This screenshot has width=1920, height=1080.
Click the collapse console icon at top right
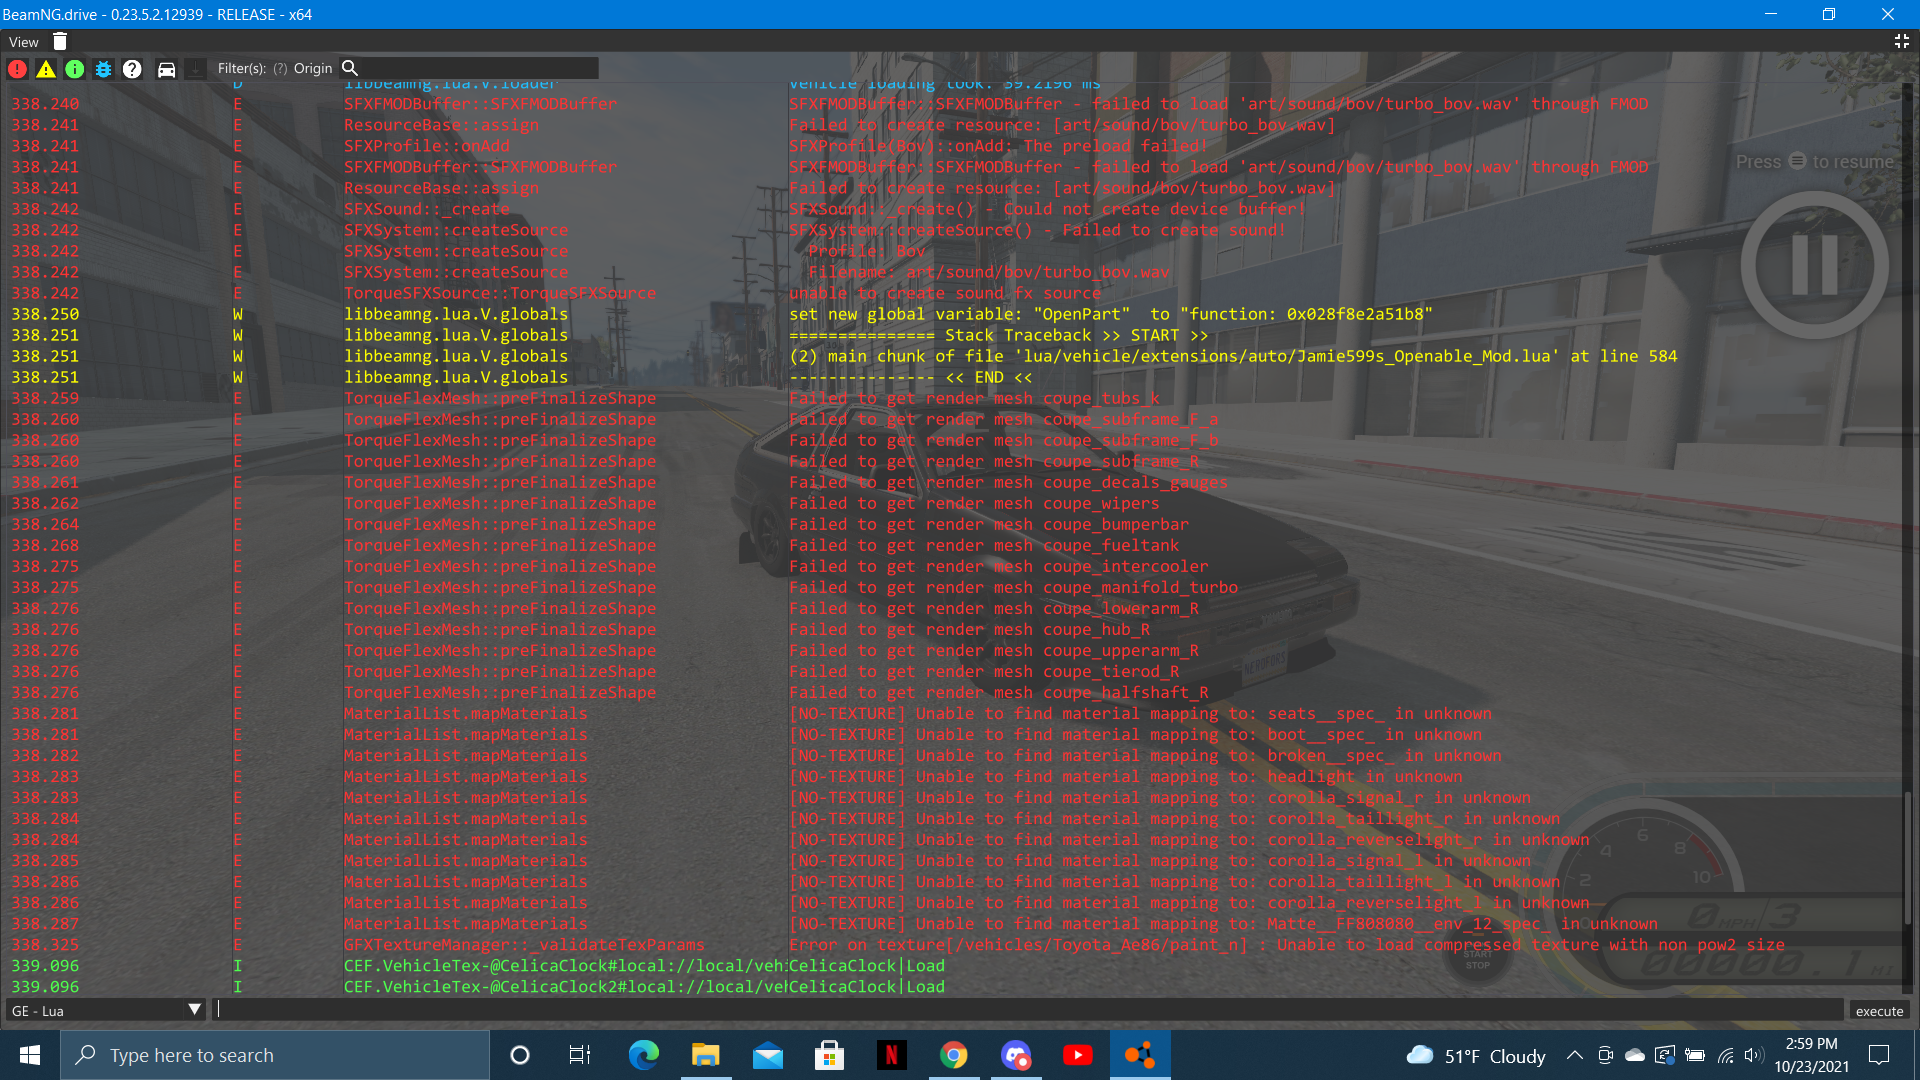tap(1902, 41)
